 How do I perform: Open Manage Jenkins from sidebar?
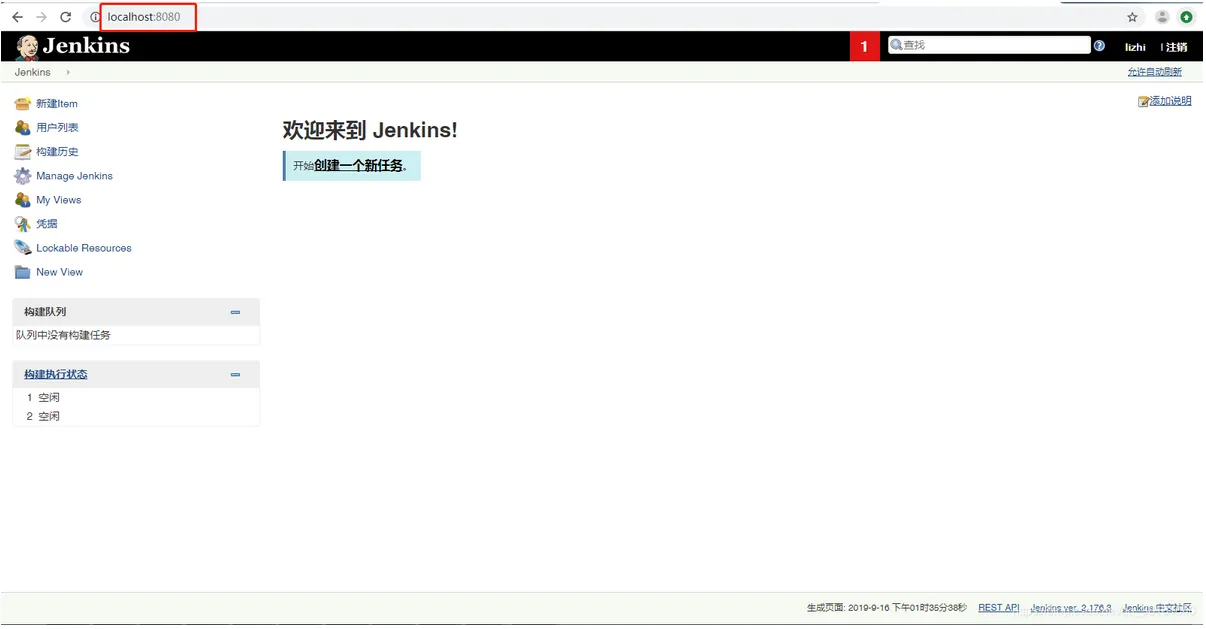pyautogui.click(x=74, y=176)
